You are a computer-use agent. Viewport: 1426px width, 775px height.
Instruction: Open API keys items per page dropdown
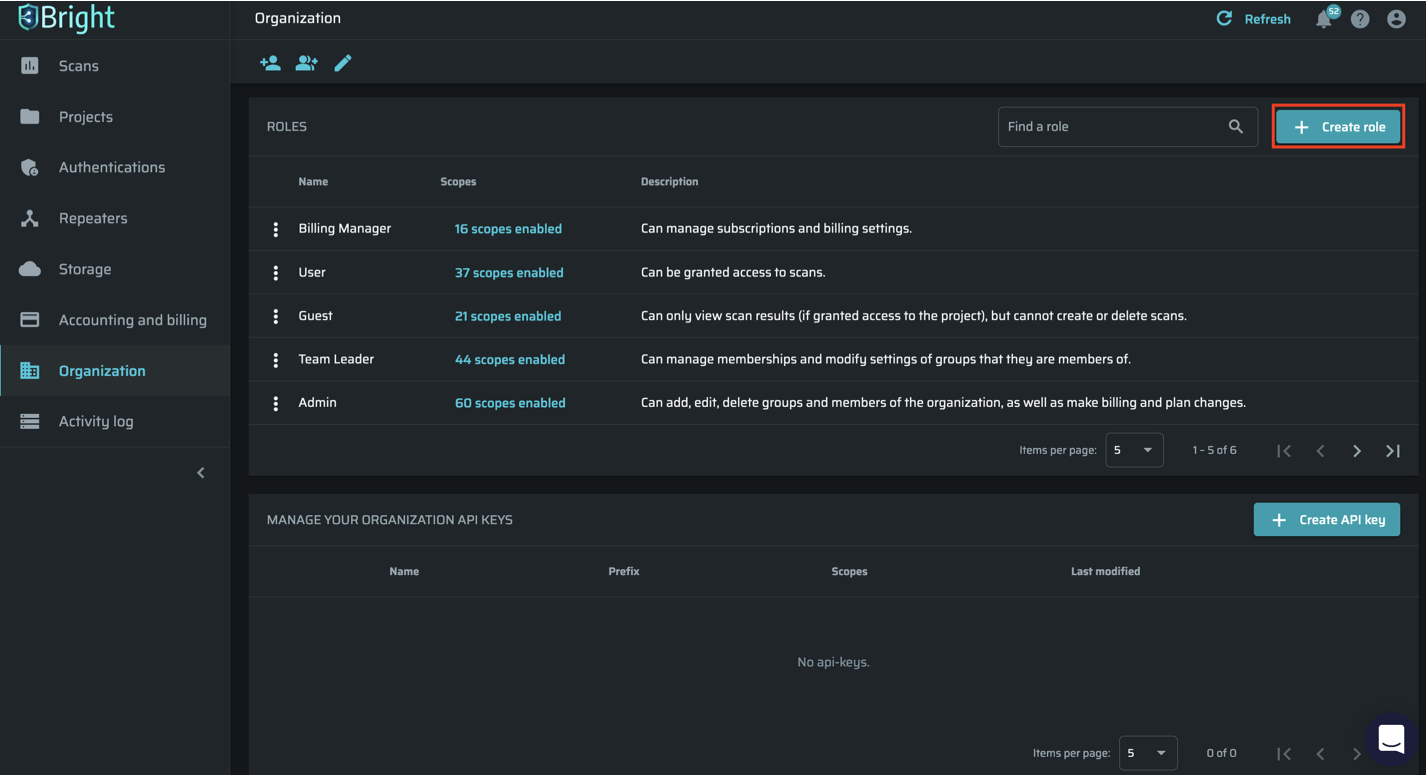[1147, 753]
